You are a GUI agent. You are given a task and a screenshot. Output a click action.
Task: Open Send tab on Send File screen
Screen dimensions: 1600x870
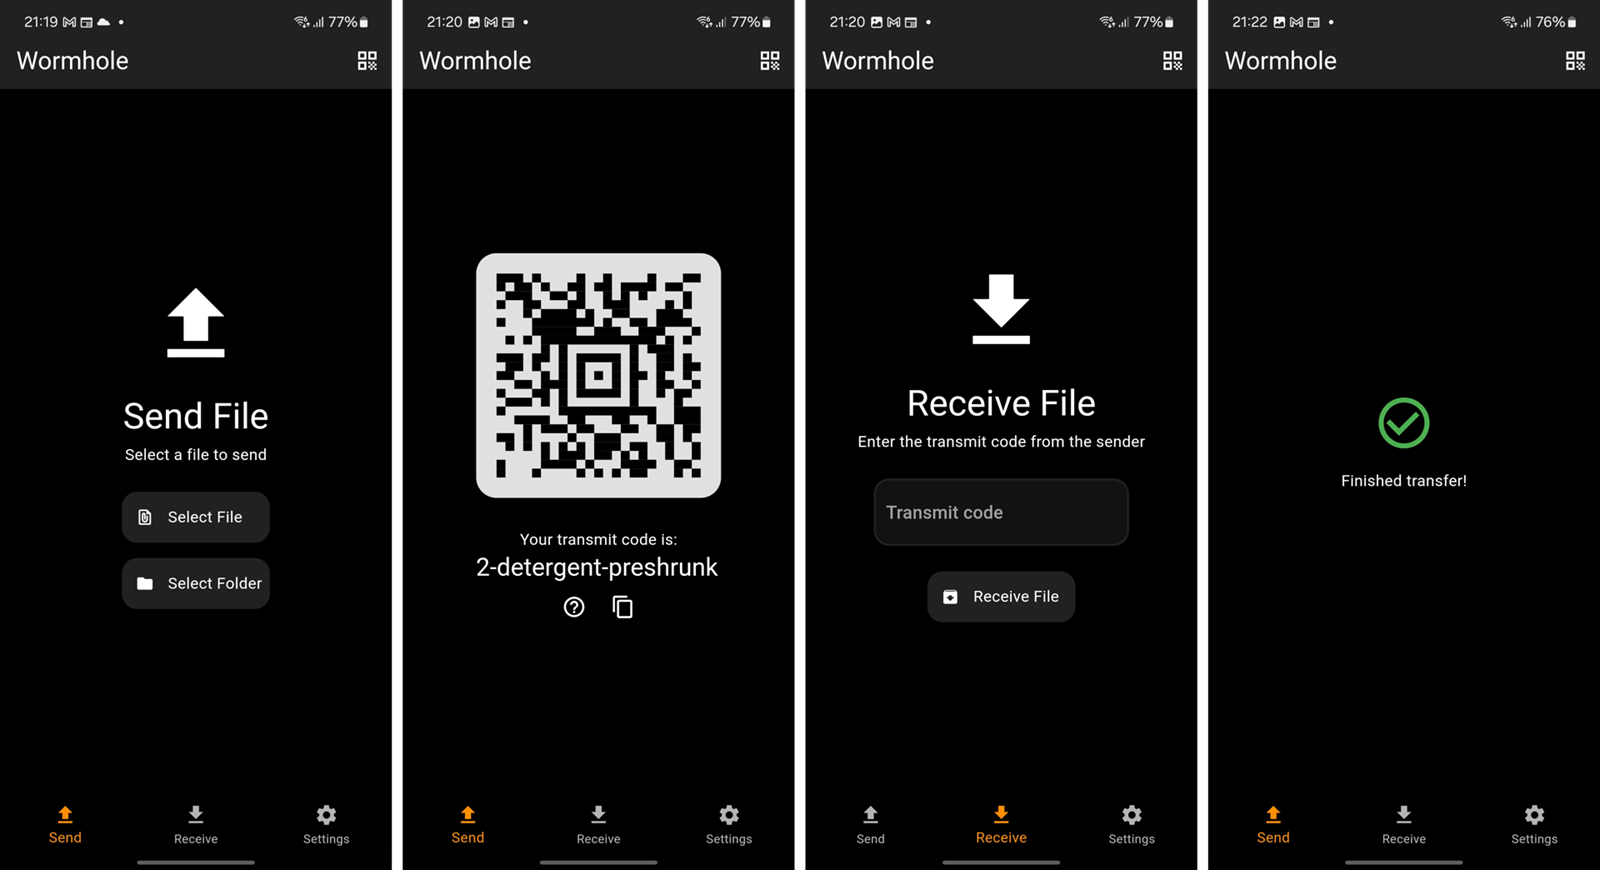point(65,826)
